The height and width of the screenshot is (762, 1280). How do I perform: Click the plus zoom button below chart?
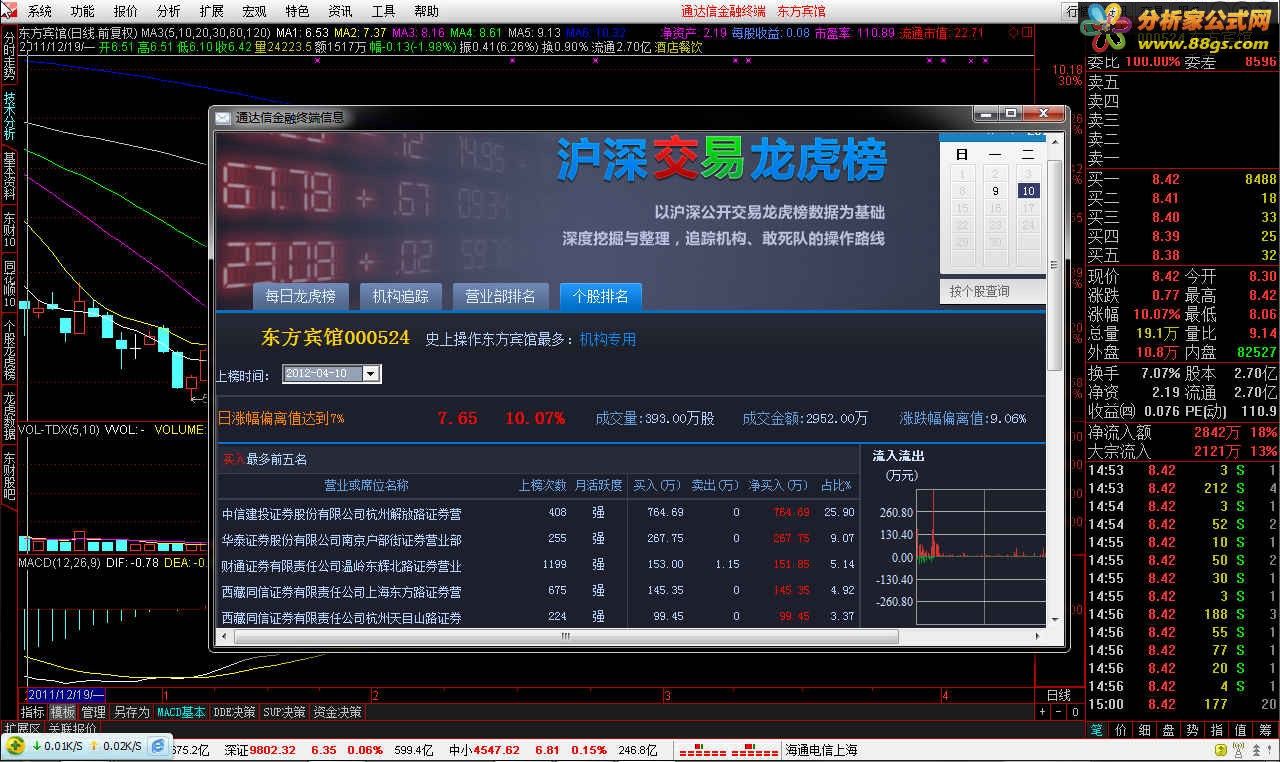coord(1042,712)
